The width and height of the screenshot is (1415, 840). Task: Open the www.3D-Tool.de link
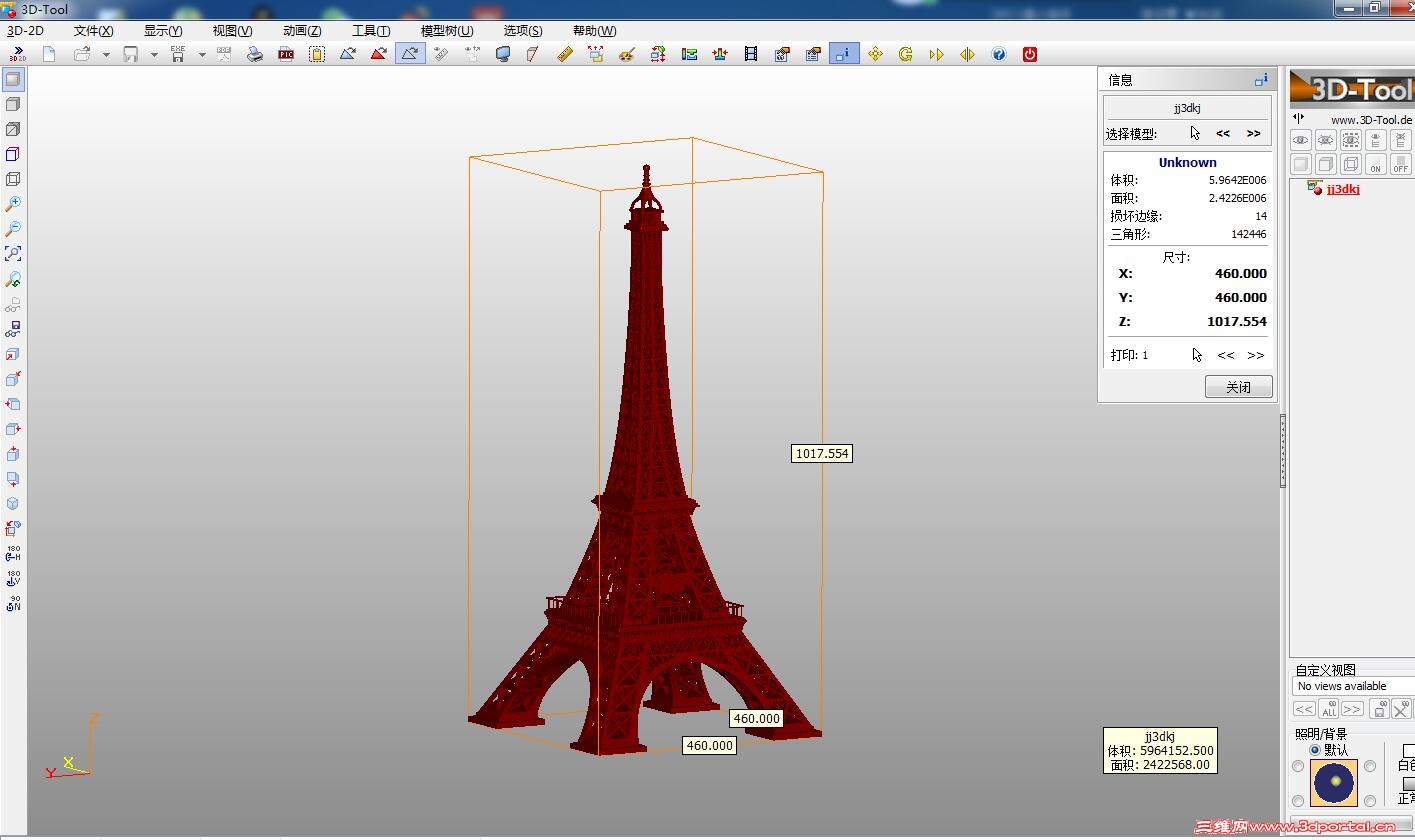click(1371, 120)
